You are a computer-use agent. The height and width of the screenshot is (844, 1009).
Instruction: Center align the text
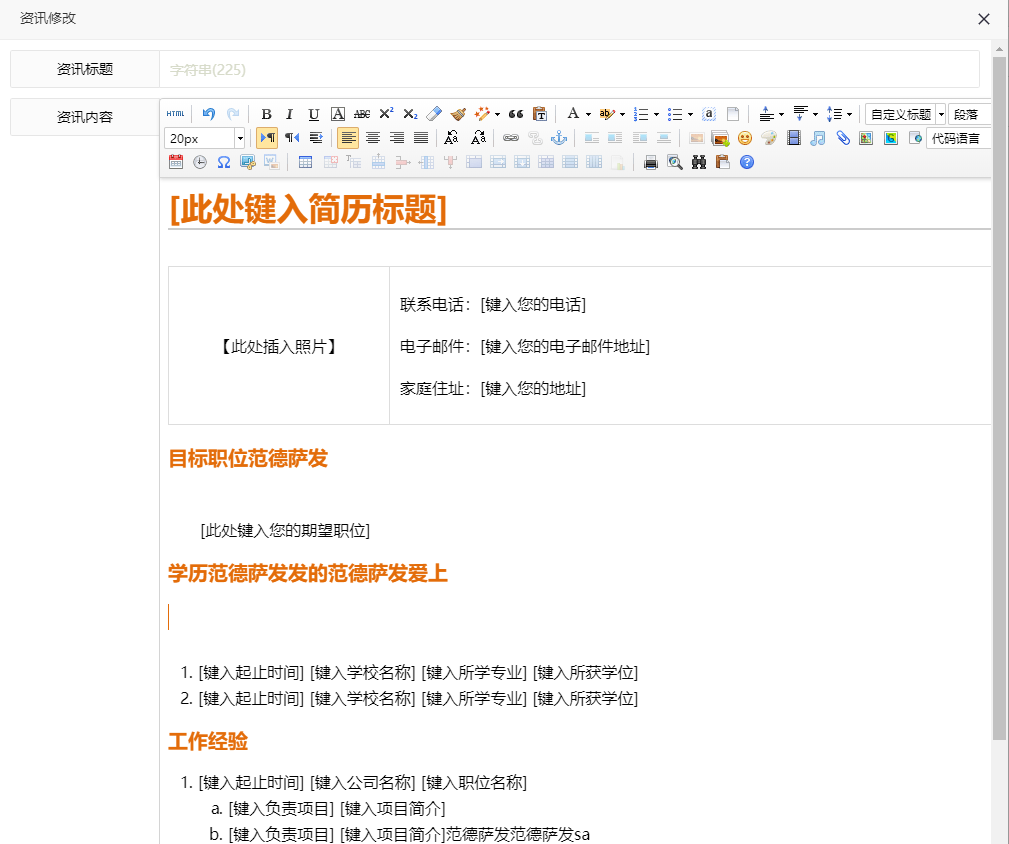pyautogui.click(x=373, y=138)
